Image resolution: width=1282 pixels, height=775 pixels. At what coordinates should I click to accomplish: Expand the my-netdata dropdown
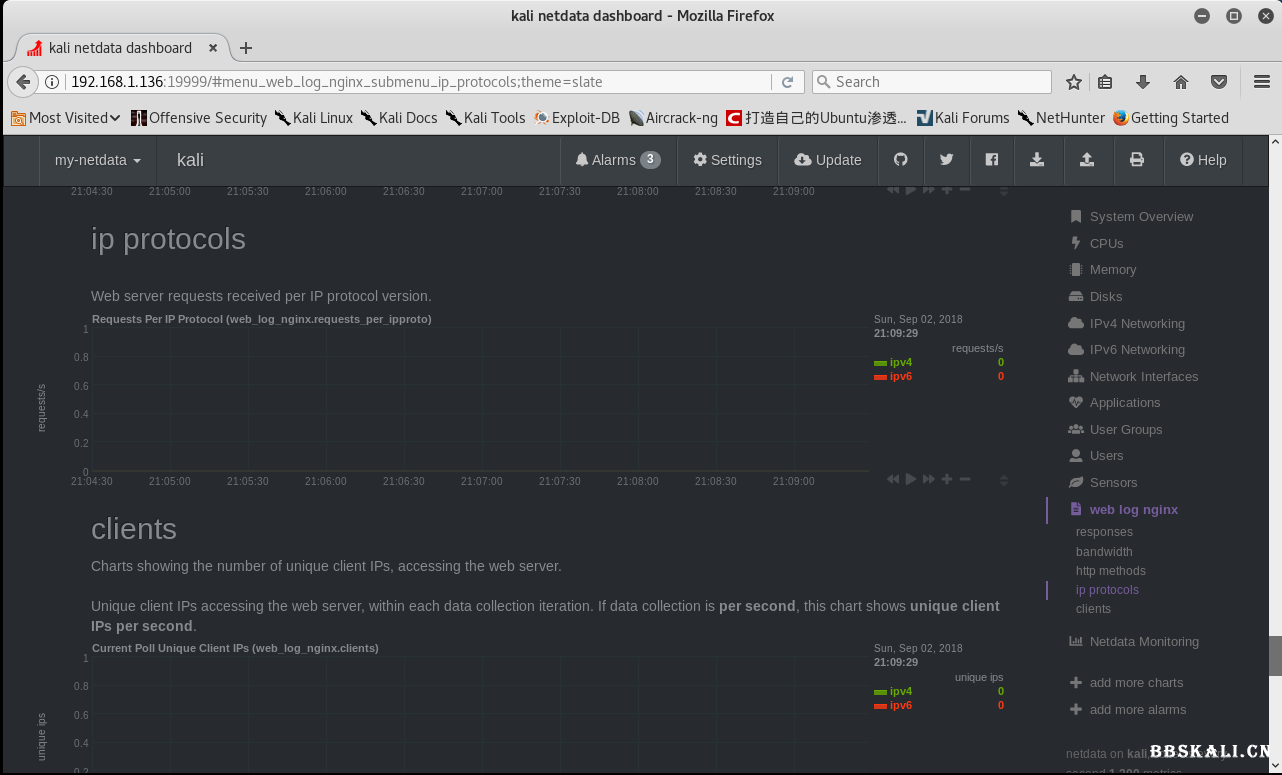(97, 160)
